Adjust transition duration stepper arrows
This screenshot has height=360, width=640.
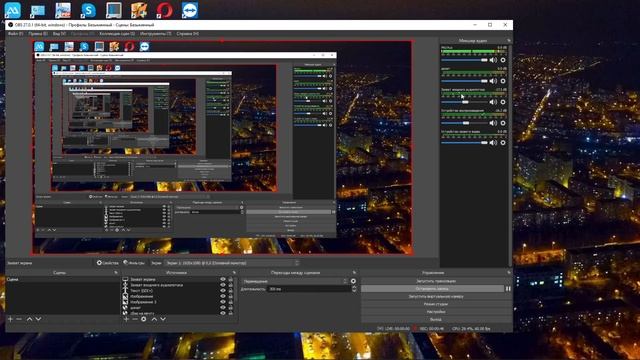click(354, 289)
